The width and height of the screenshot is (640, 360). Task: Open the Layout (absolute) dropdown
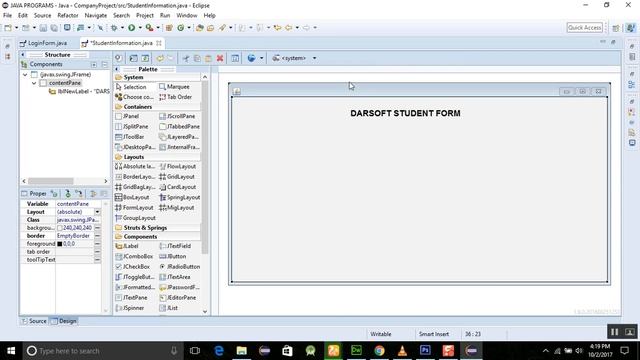point(97,212)
